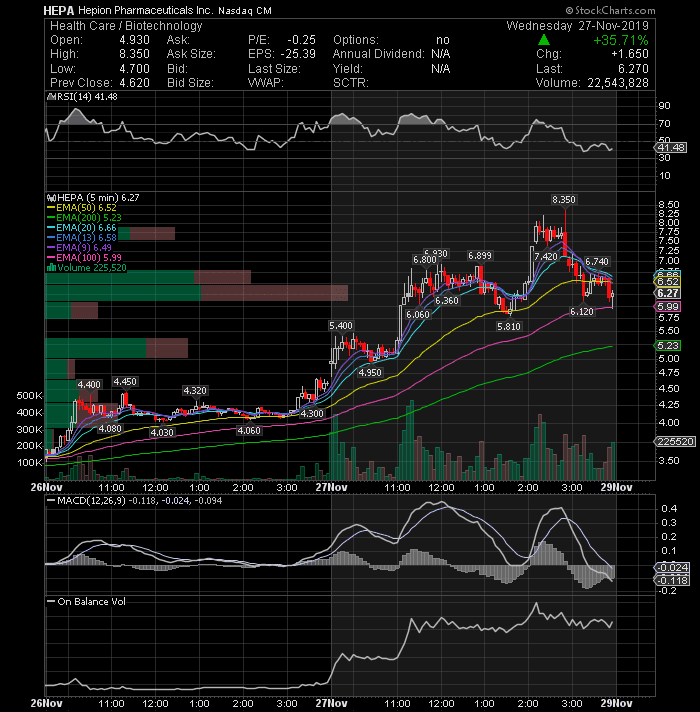Click the candlestick icon before HEPA (5 min)

coord(51,198)
